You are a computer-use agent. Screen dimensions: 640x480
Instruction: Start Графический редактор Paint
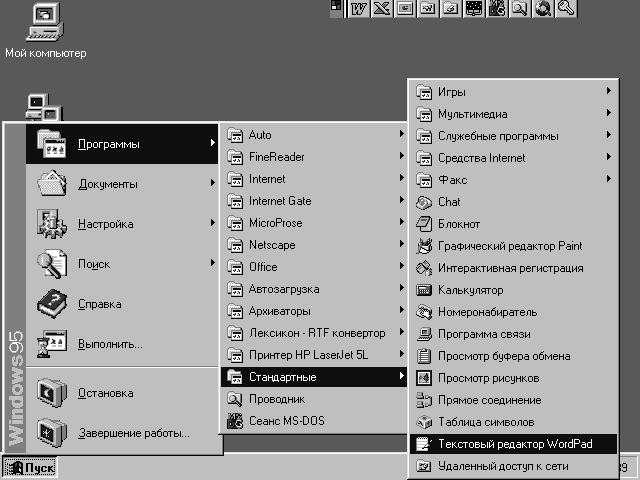tap(513, 246)
